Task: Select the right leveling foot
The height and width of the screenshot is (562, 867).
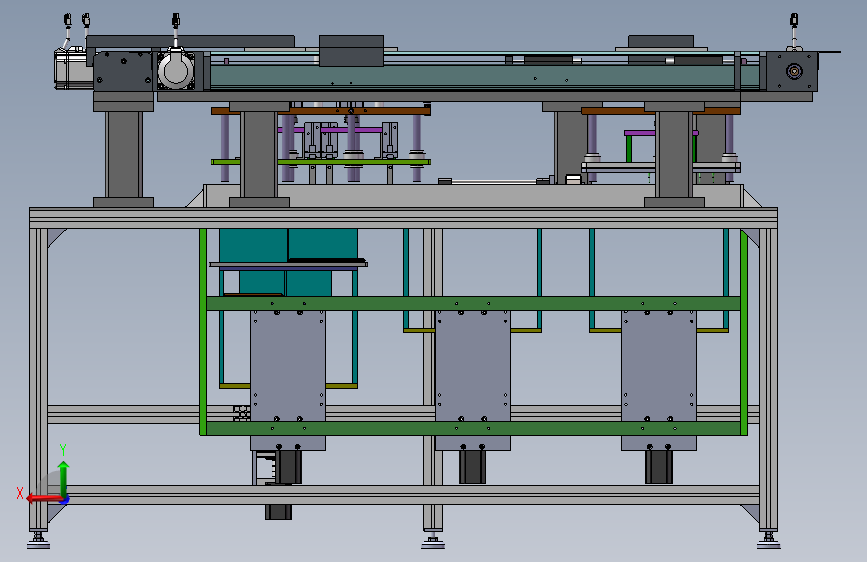Action: 769,541
